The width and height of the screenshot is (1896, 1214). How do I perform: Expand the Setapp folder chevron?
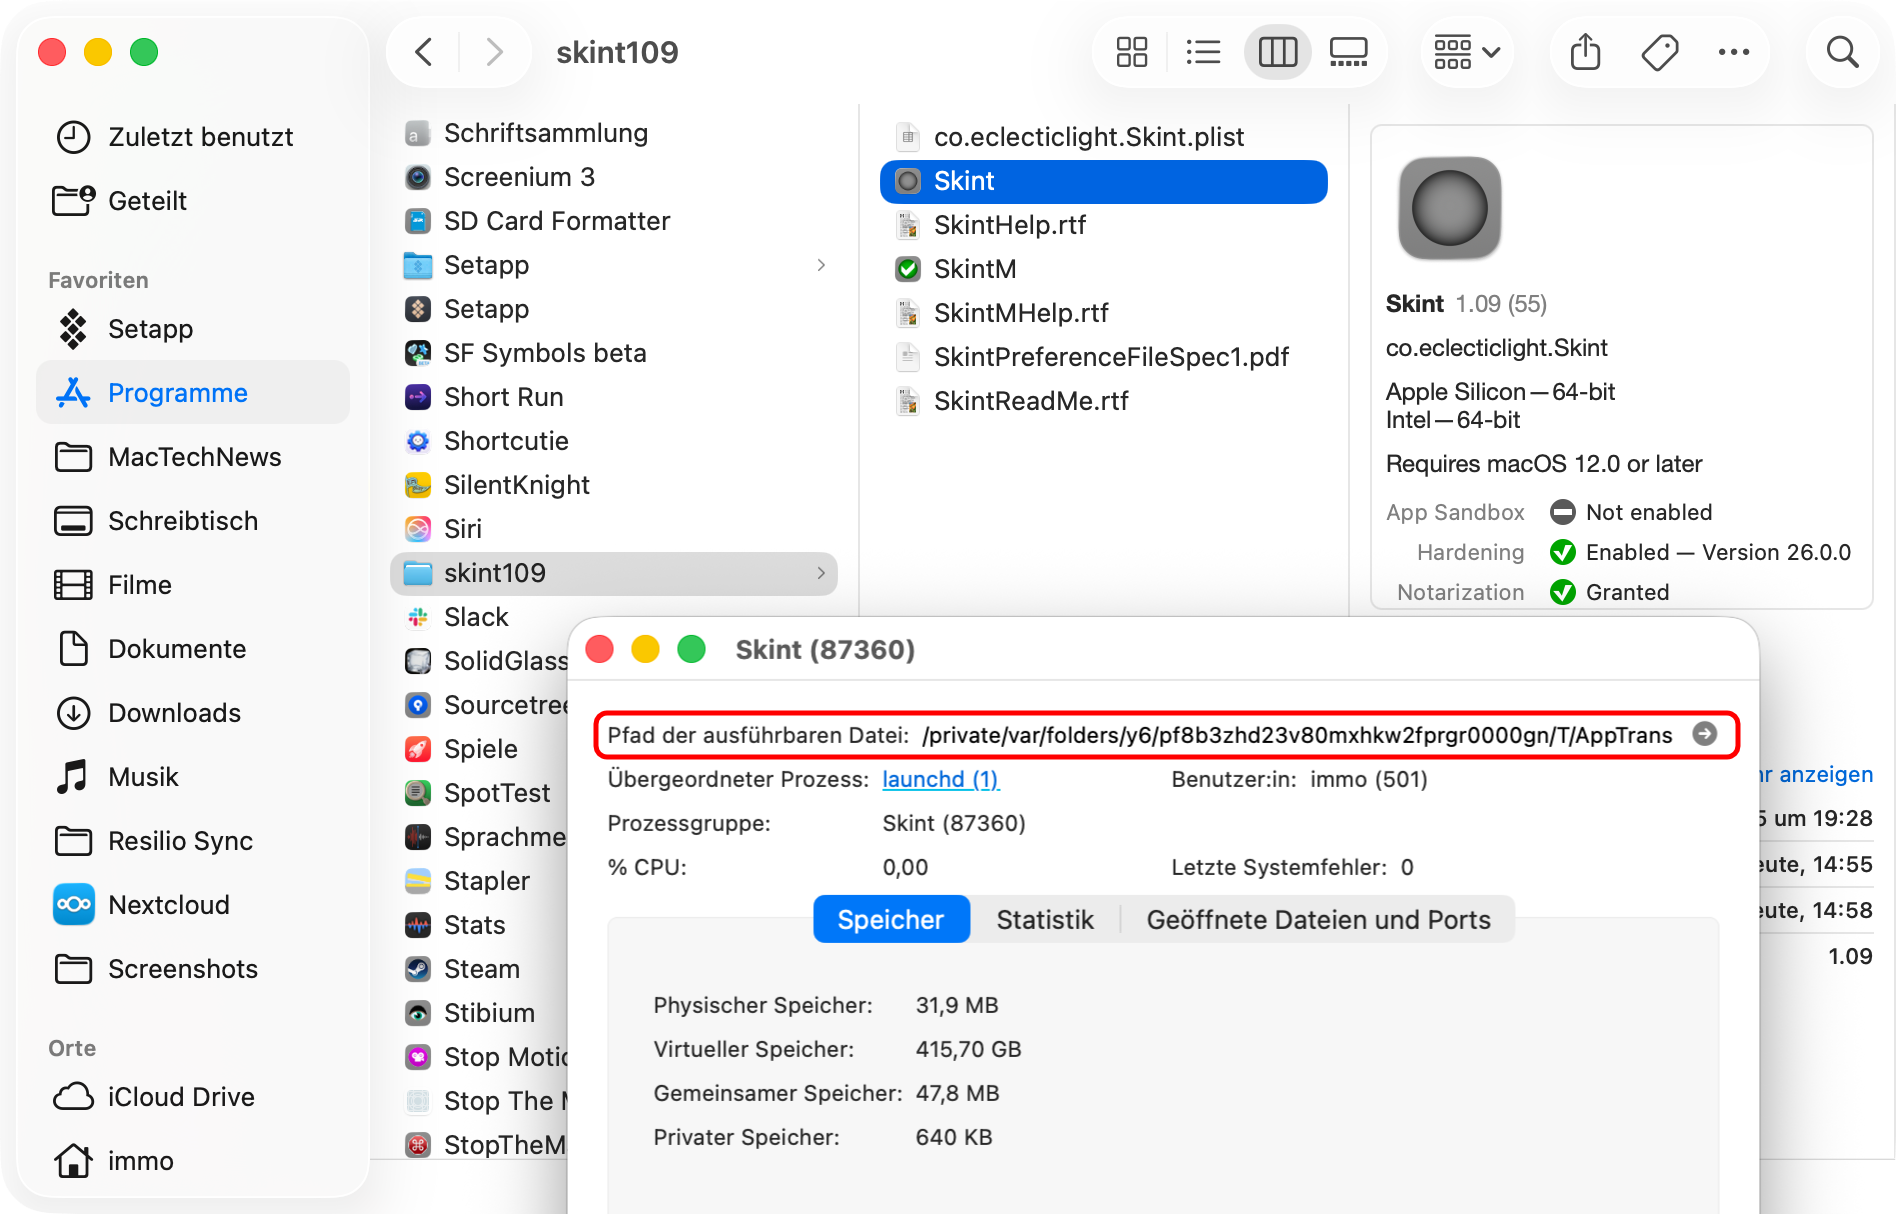[821, 265]
